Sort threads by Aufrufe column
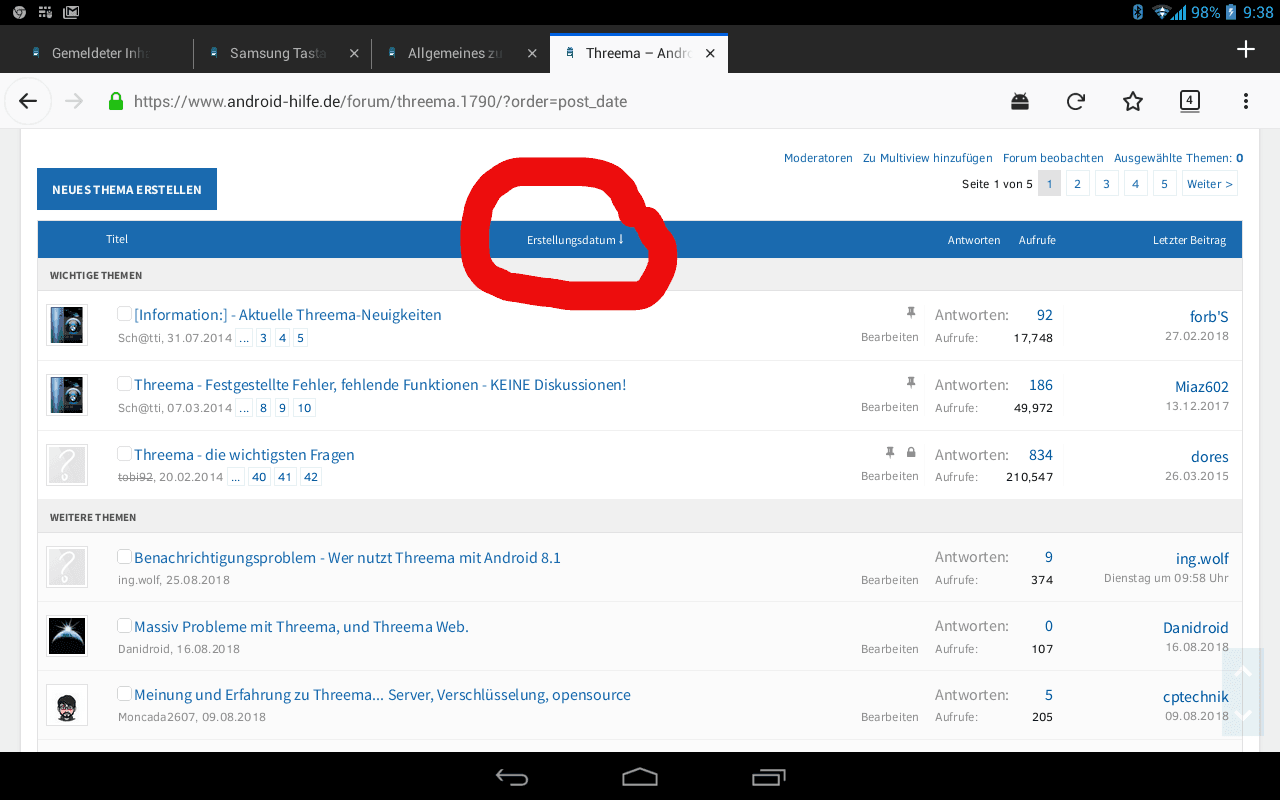 point(1037,240)
